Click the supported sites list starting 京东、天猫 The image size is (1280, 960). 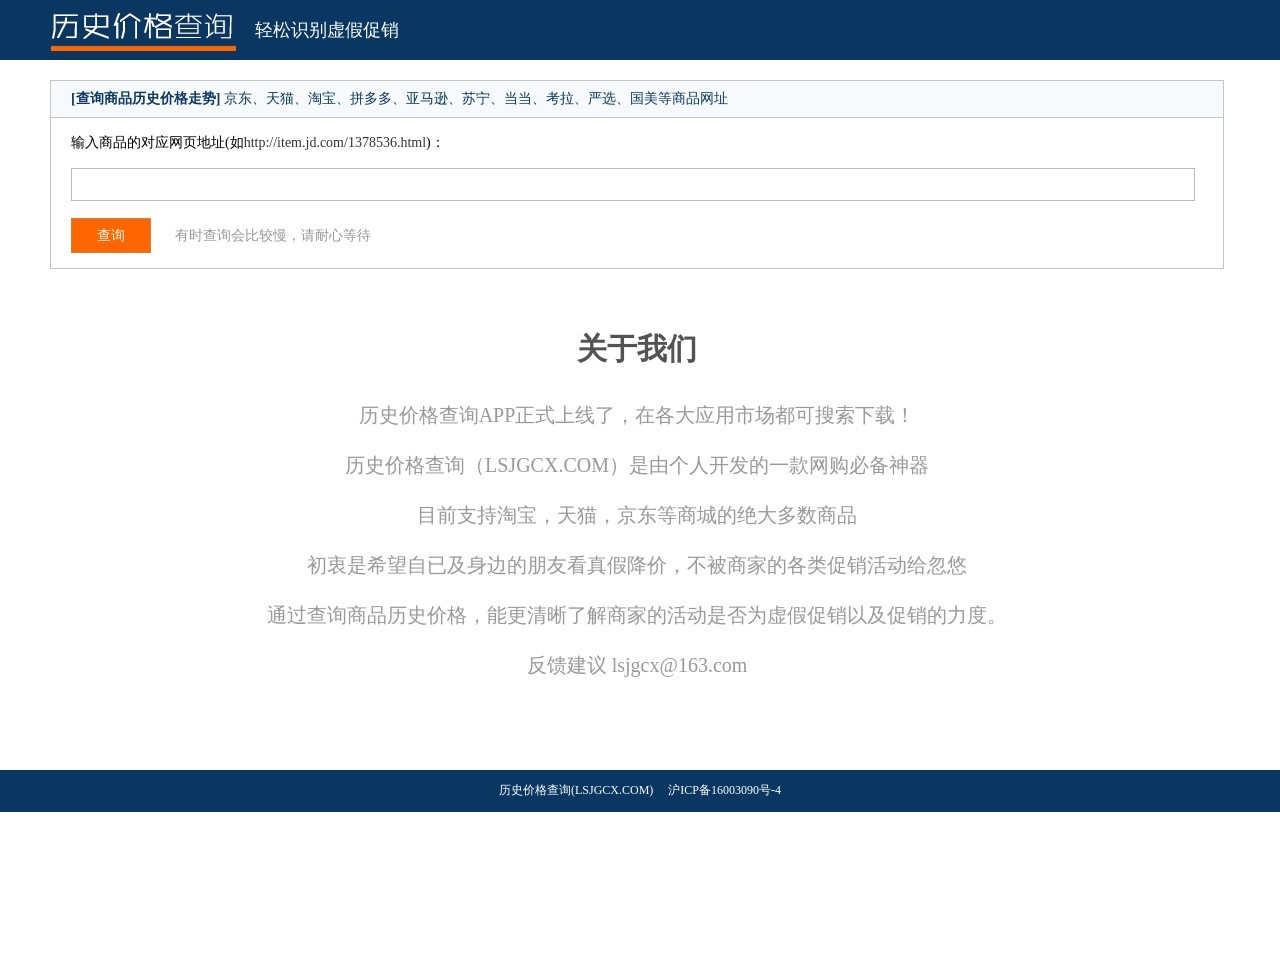click(x=476, y=98)
